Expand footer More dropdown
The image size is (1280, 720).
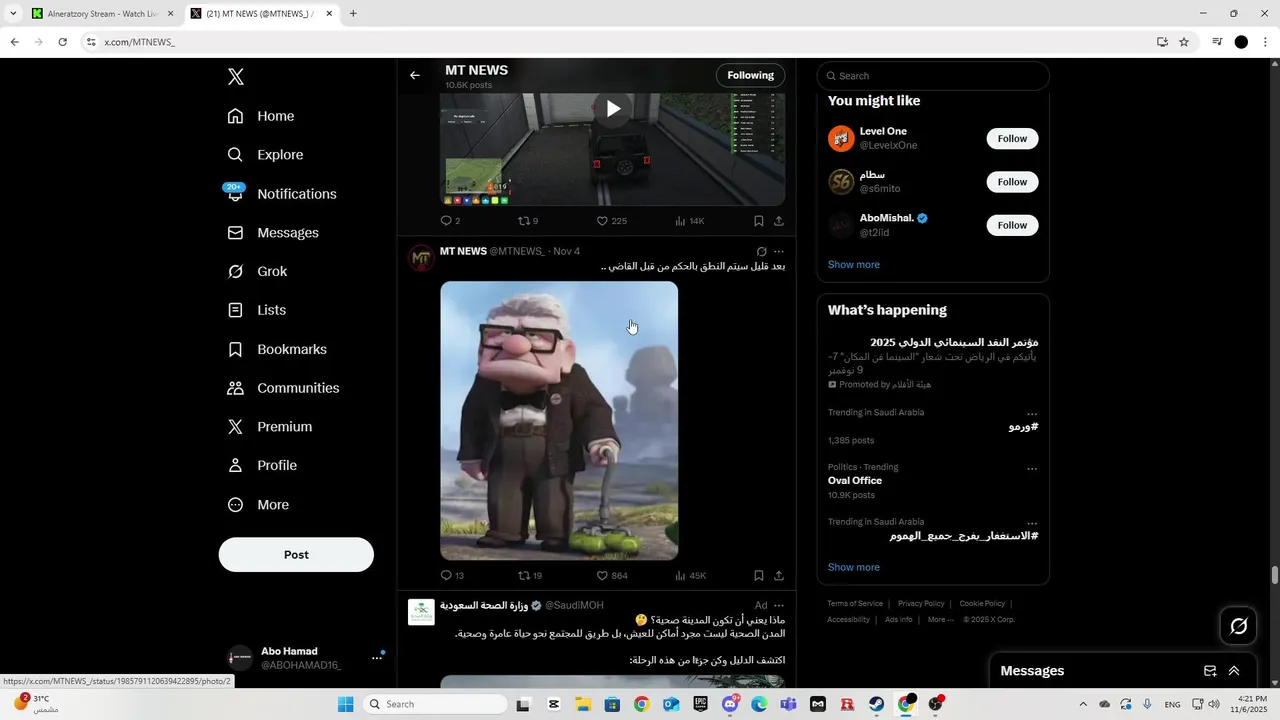940,620
